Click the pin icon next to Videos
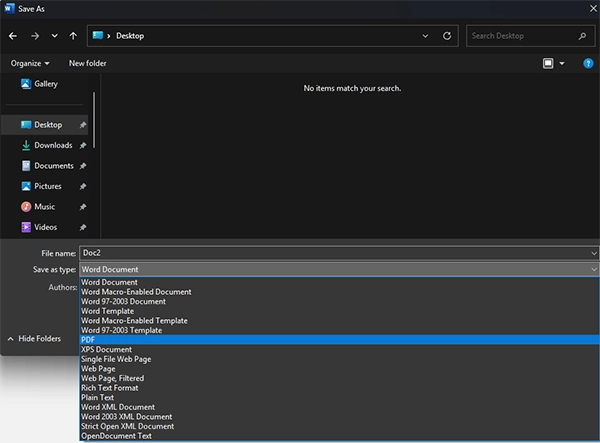The height and width of the screenshot is (443, 600). point(83,227)
